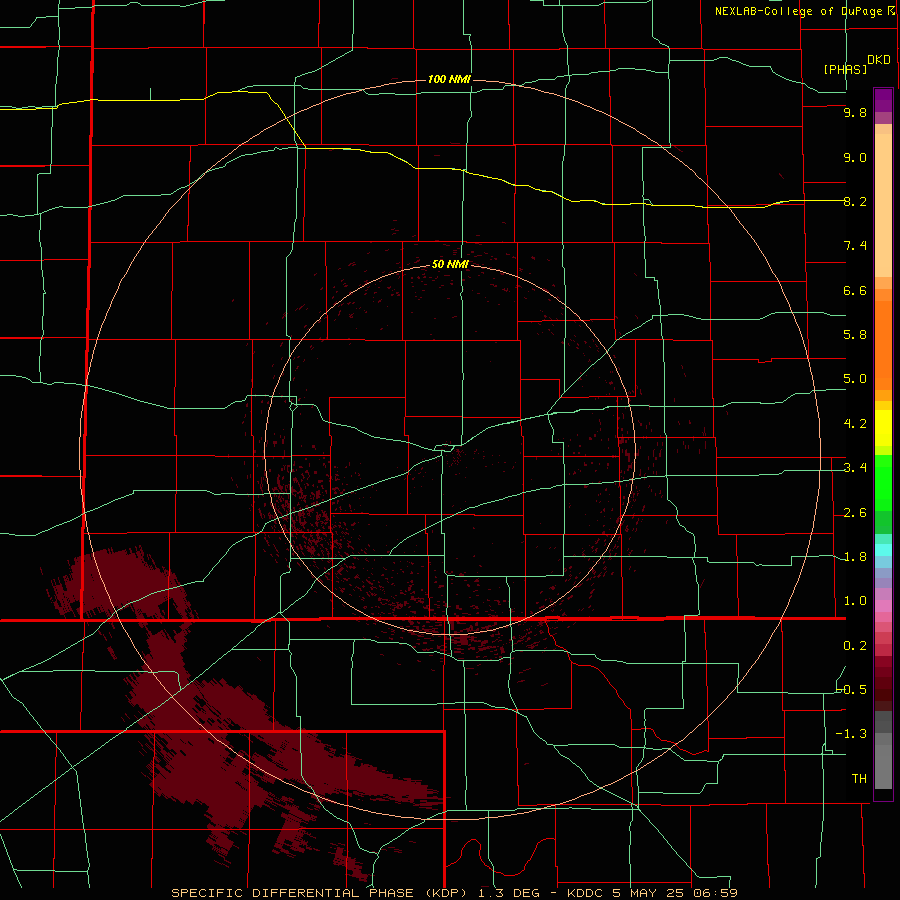Select the 3.4 value on color scale

click(x=855, y=468)
